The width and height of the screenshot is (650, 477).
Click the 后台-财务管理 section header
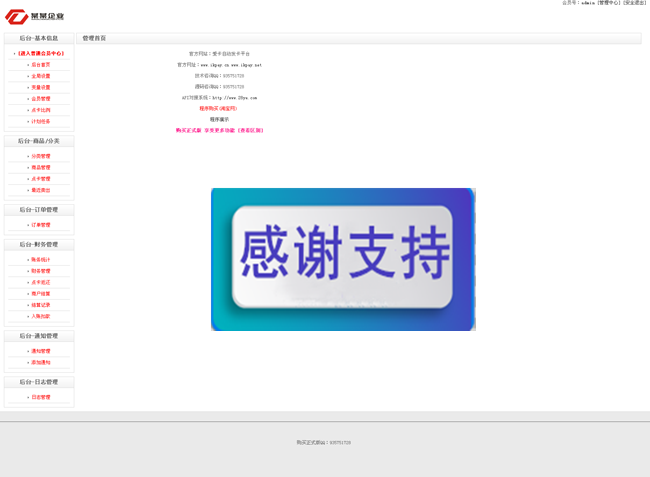tap(39, 245)
